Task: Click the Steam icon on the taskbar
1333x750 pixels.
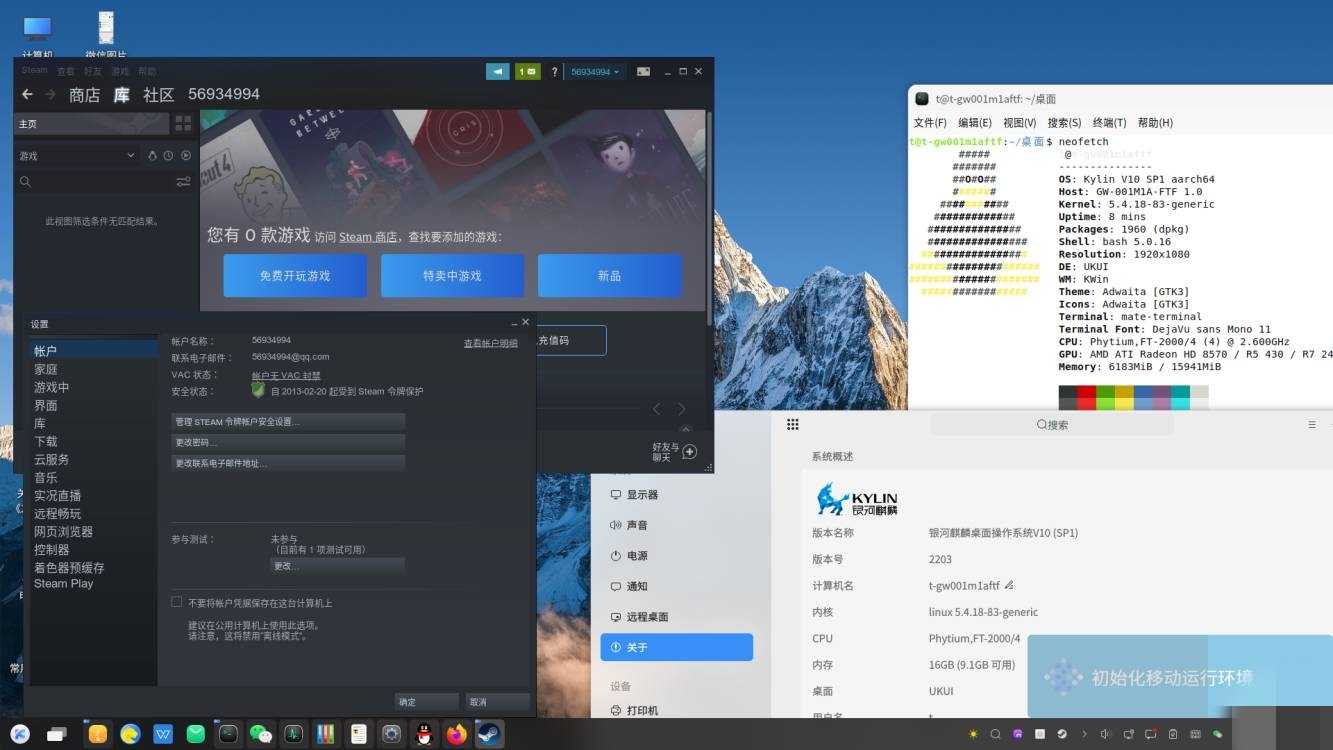Action: pos(489,734)
